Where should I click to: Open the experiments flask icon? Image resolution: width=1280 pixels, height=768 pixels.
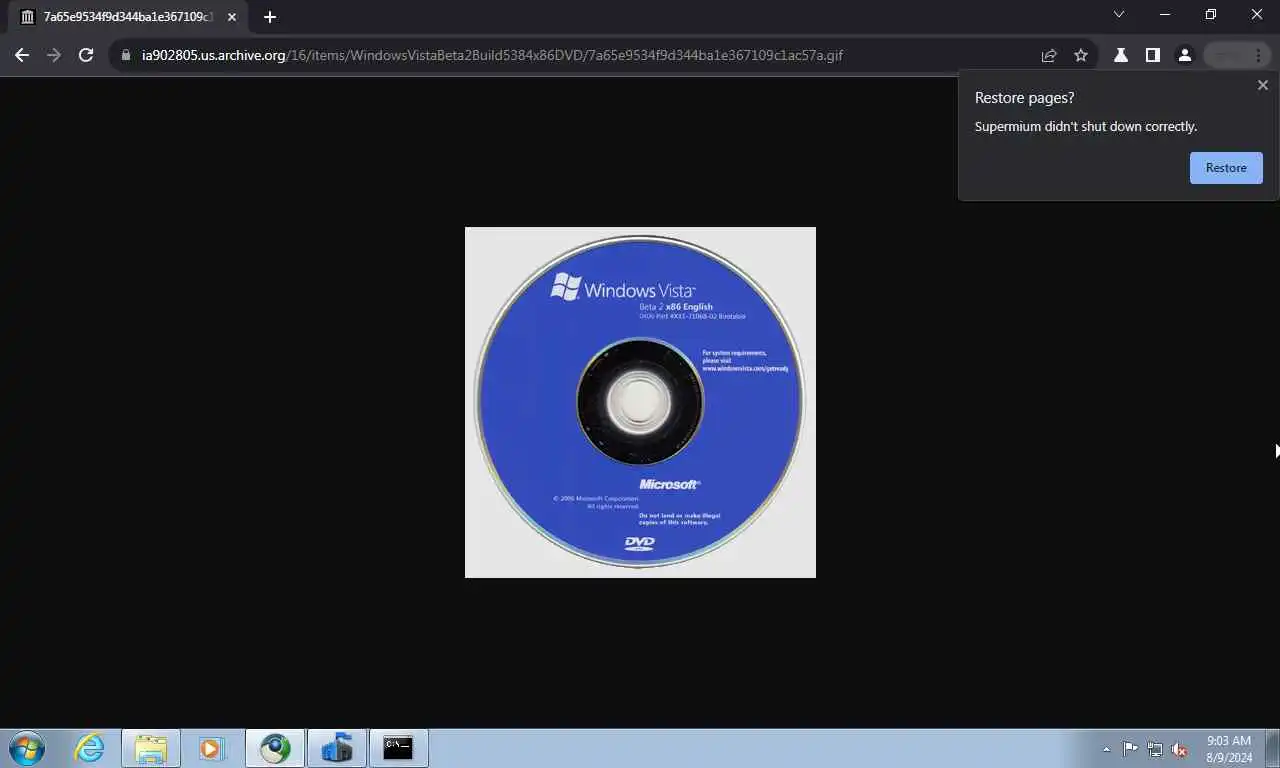pyautogui.click(x=1121, y=55)
